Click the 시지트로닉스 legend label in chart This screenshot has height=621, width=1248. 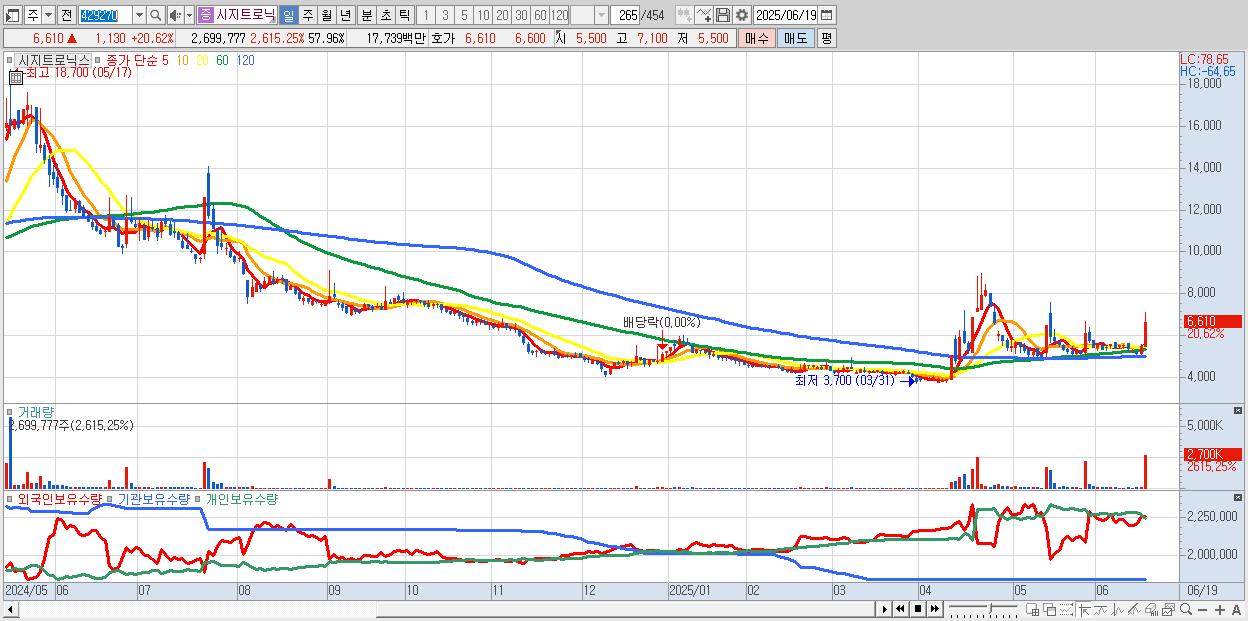53,60
